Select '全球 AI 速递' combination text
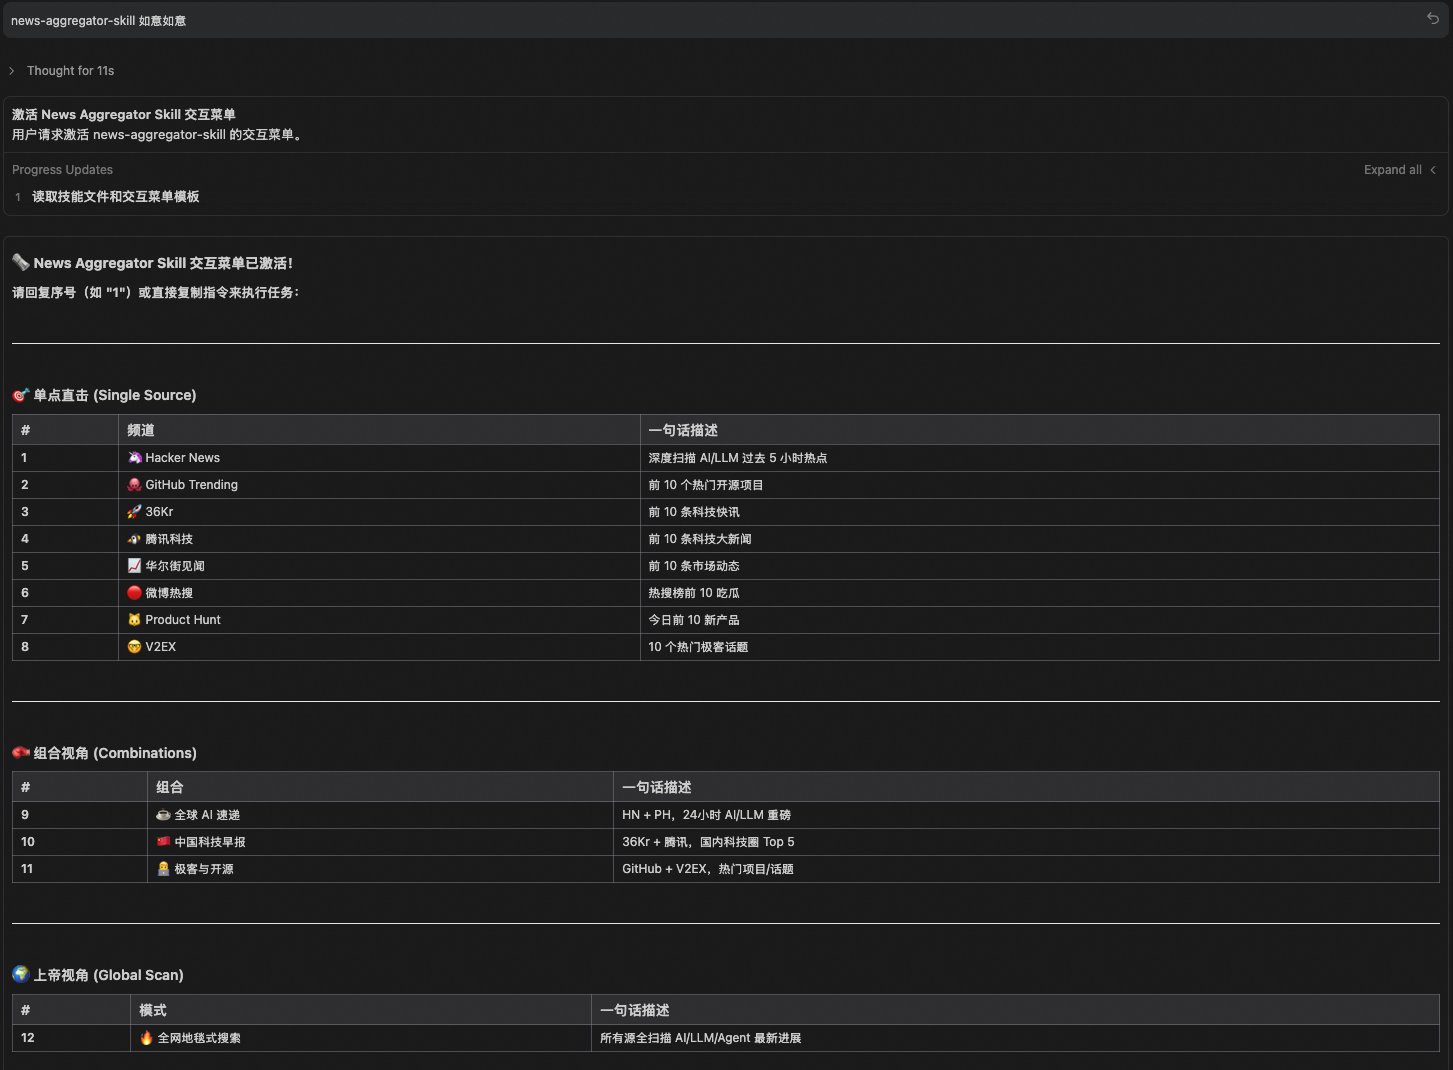 [207, 815]
